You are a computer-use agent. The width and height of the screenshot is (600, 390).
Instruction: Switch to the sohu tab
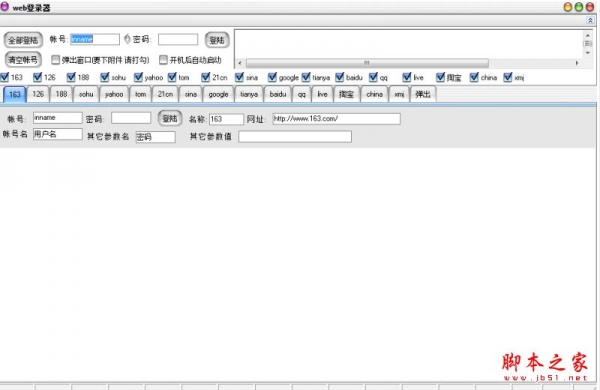point(86,94)
